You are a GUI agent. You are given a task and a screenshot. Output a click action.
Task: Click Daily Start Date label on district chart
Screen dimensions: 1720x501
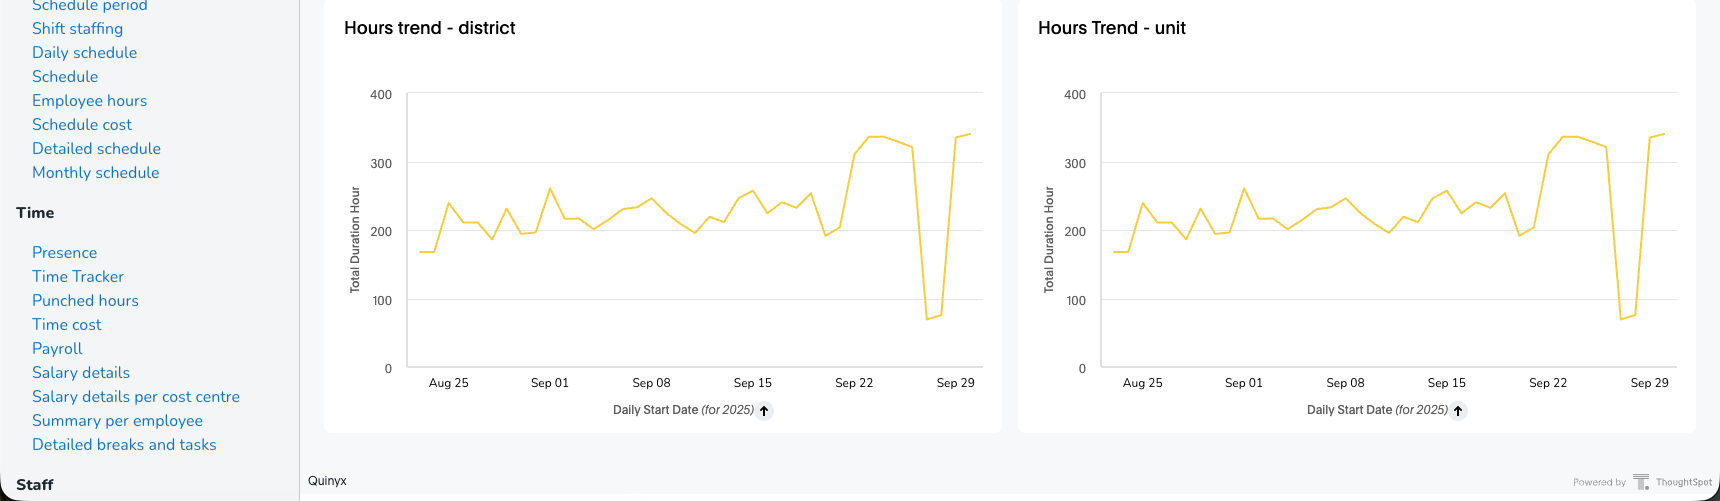655,410
